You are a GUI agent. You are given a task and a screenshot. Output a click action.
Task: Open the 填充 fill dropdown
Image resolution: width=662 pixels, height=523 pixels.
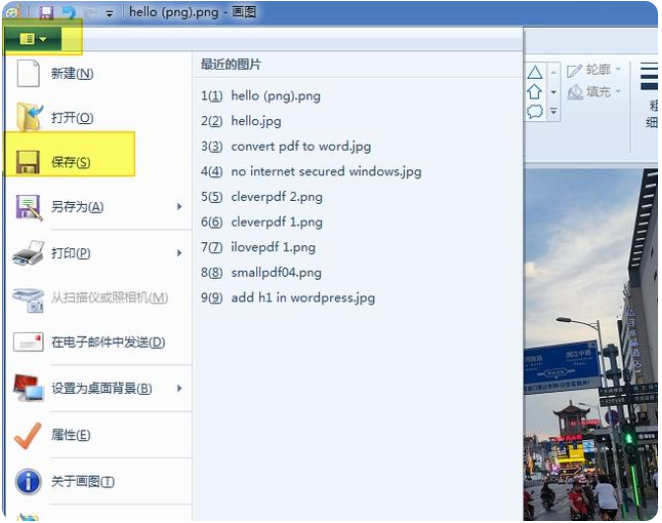[x=594, y=92]
